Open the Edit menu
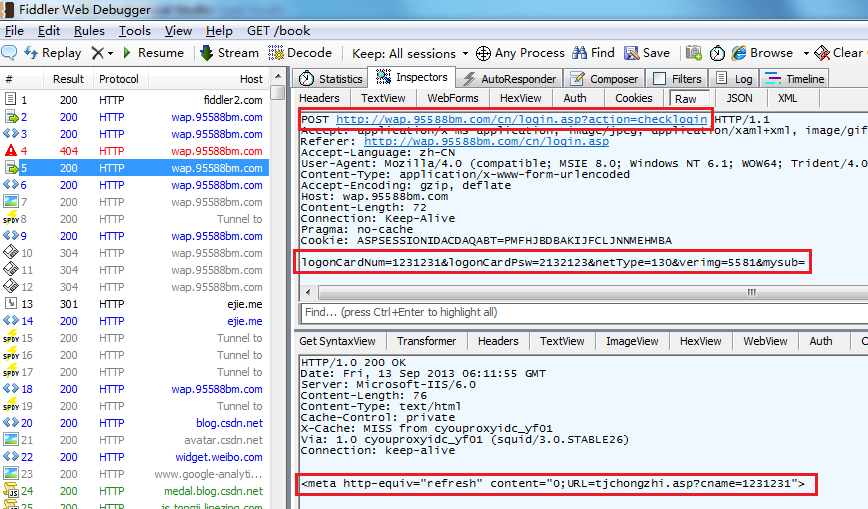 (x=49, y=30)
